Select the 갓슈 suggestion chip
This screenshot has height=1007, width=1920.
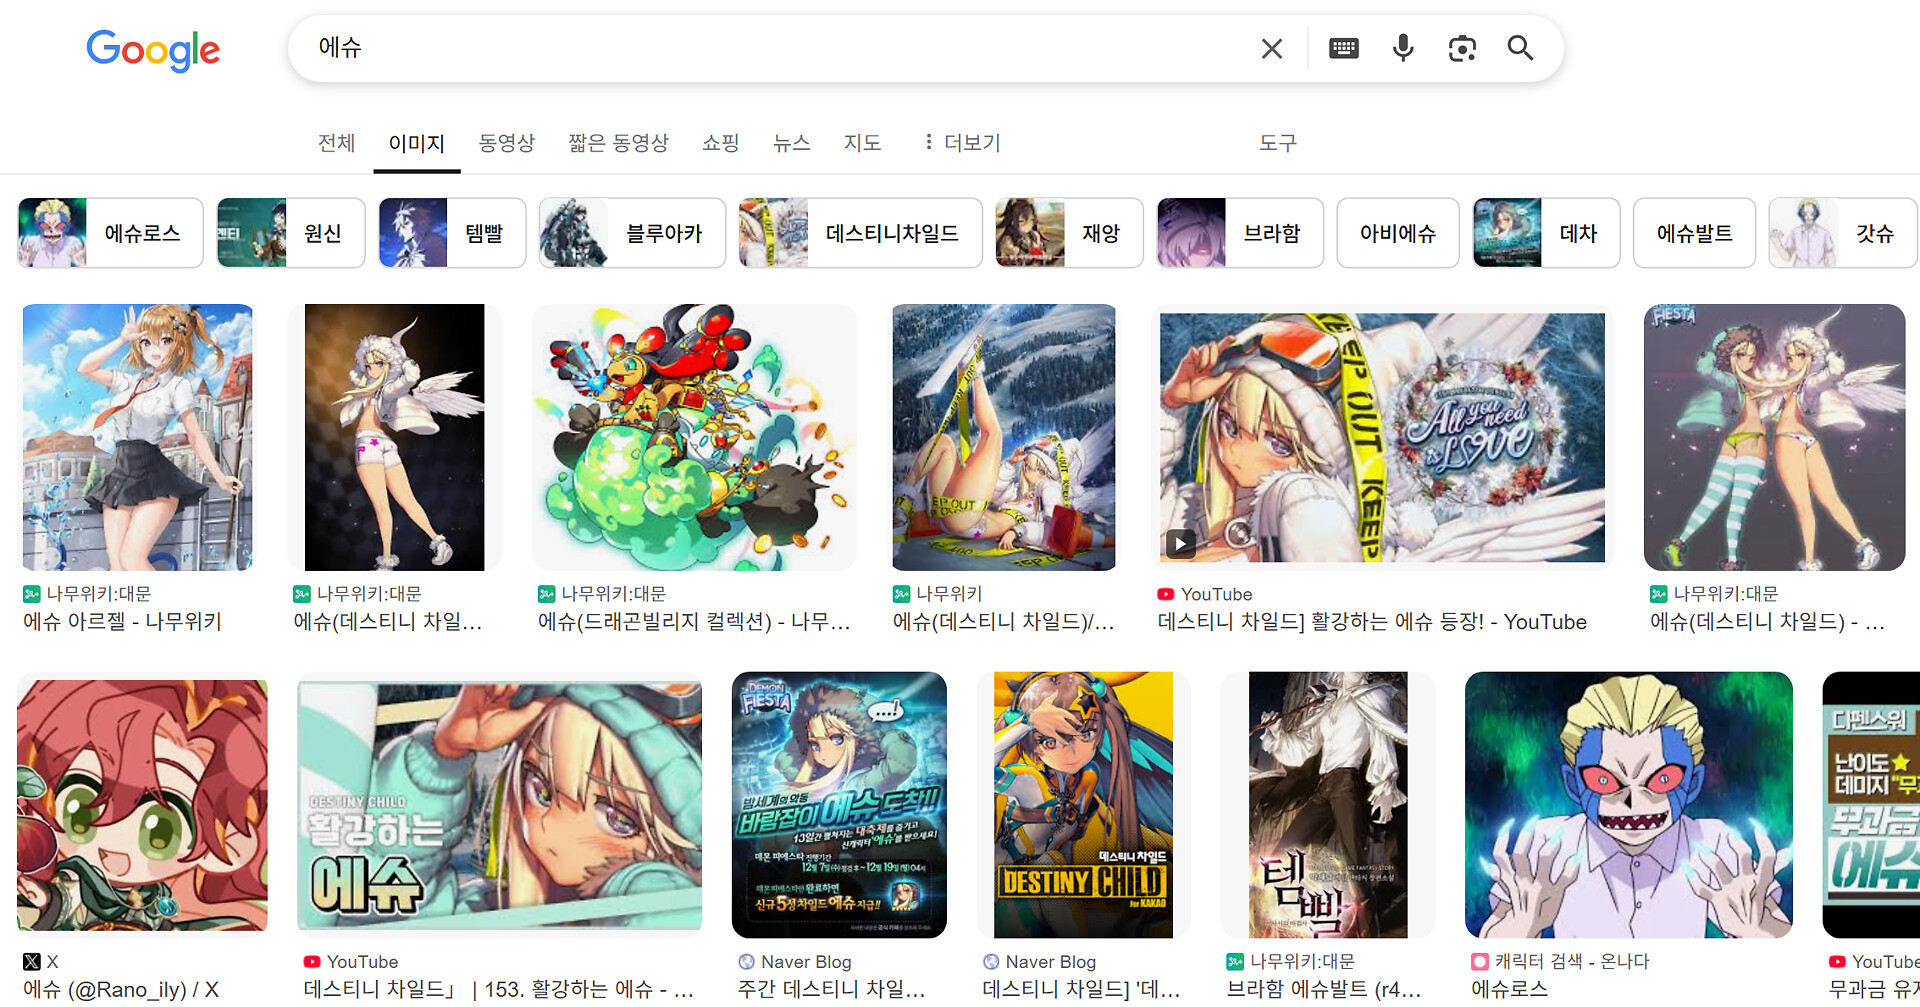(1843, 233)
